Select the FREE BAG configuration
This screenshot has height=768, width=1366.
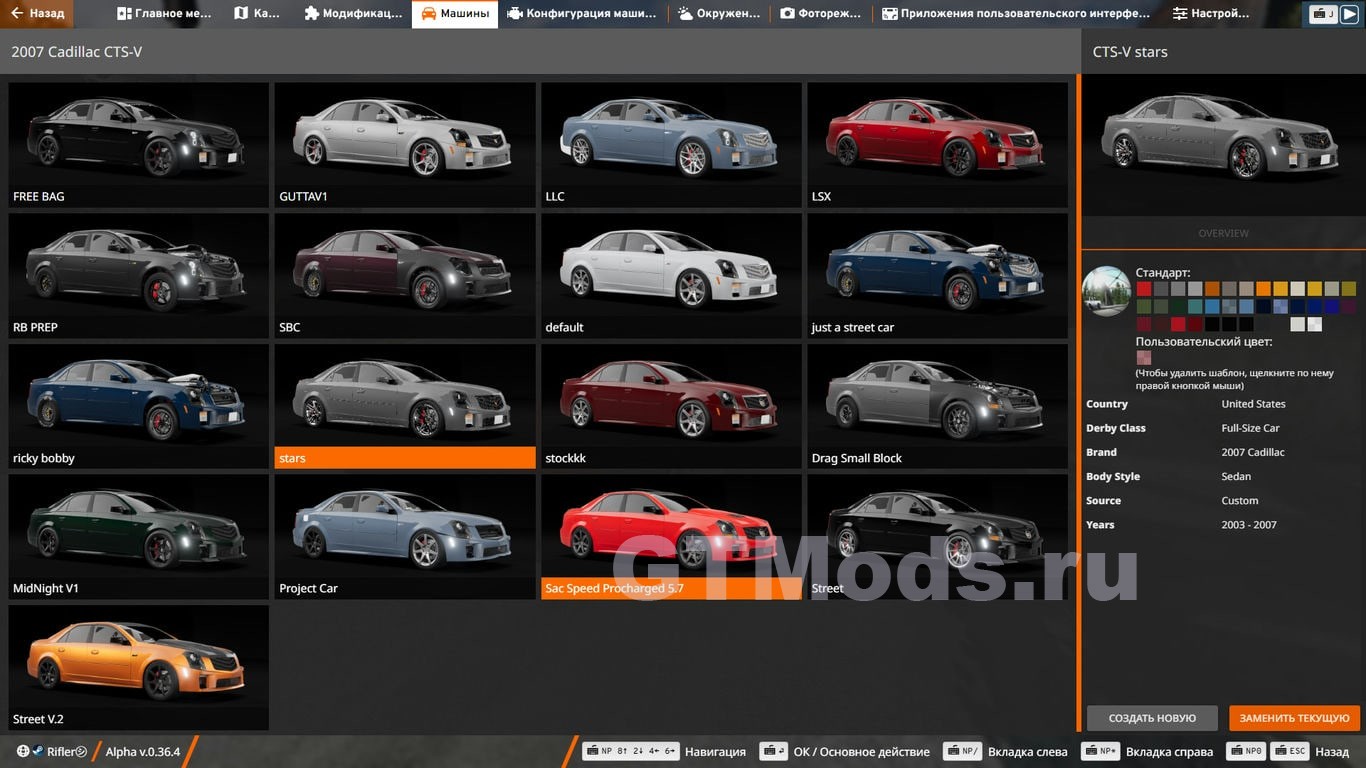tap(138, 145)
